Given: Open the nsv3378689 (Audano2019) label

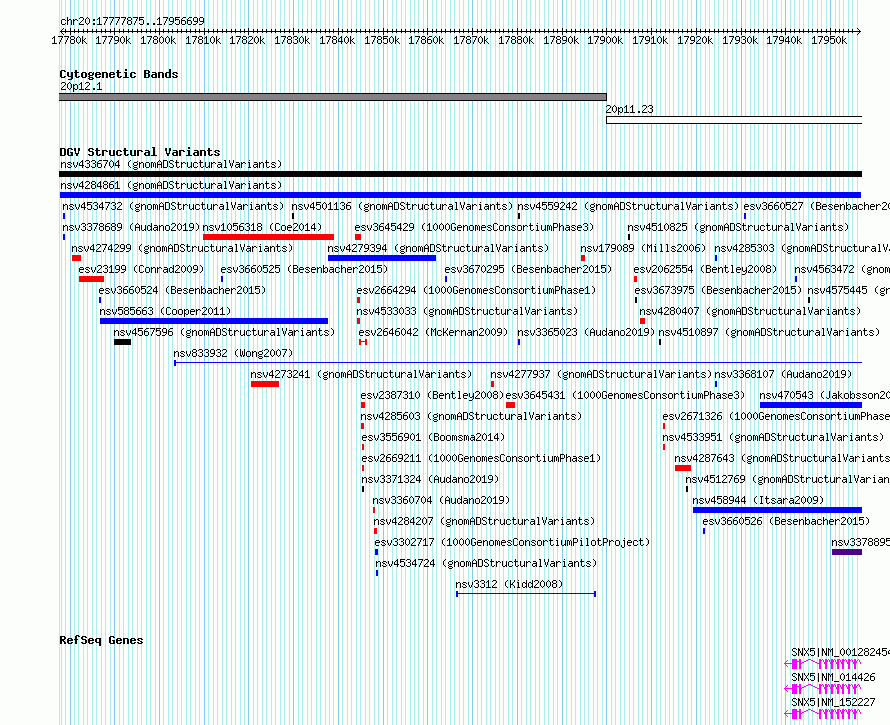Looking at the screenshot, I should coord(131,227).
